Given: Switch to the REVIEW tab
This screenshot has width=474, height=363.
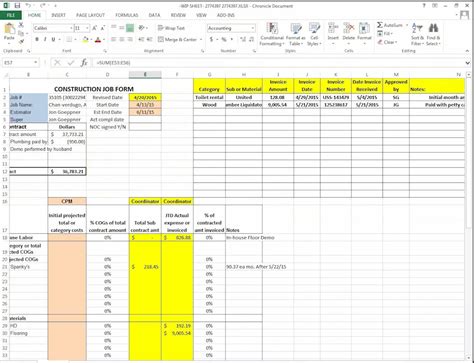Looking at the screenshot, I should (178, 15).
